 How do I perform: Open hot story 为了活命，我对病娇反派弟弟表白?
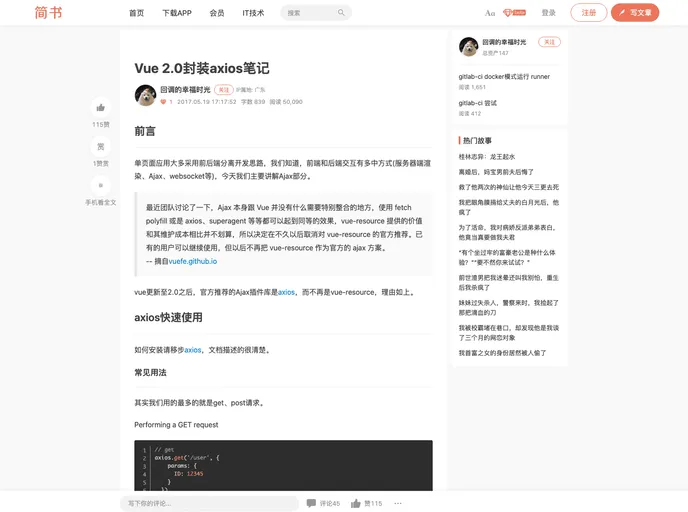click(x=508, y=232)
